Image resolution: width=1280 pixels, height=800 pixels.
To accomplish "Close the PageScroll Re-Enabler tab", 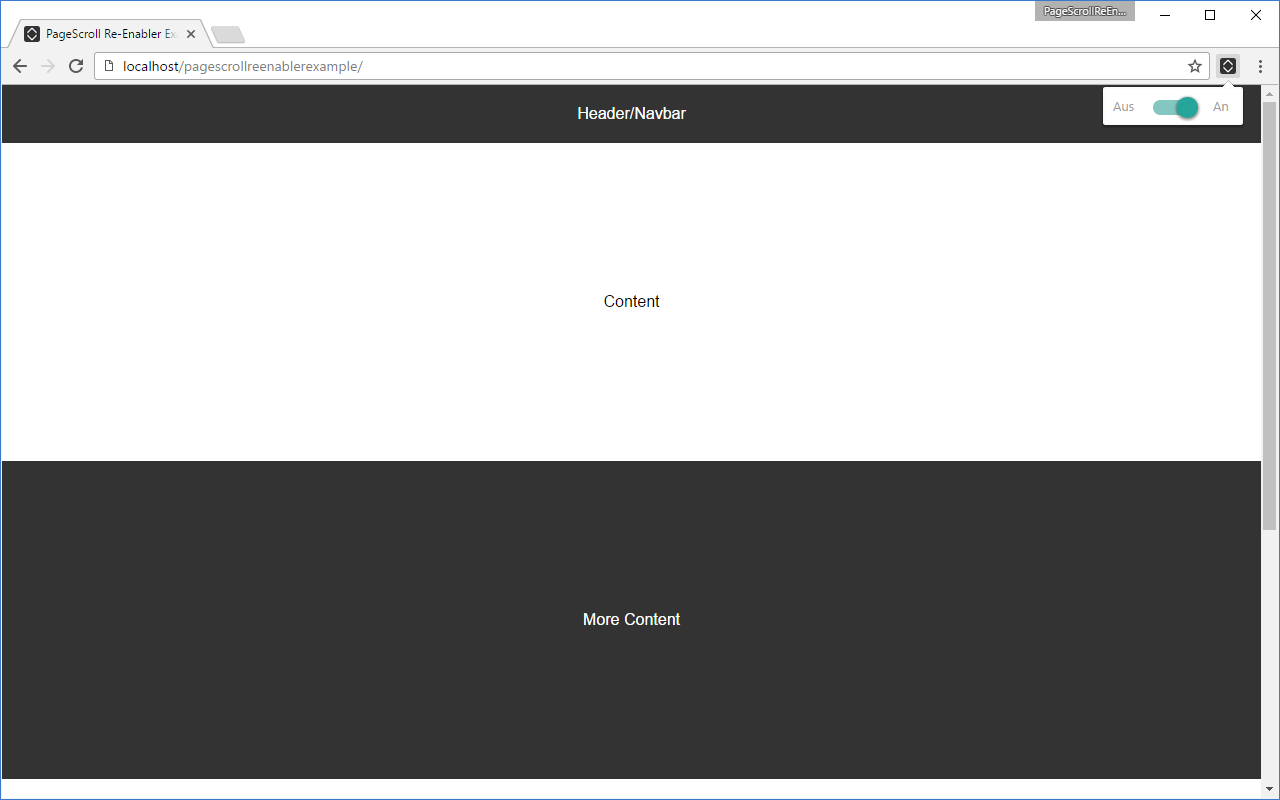I will click(191, 34).
